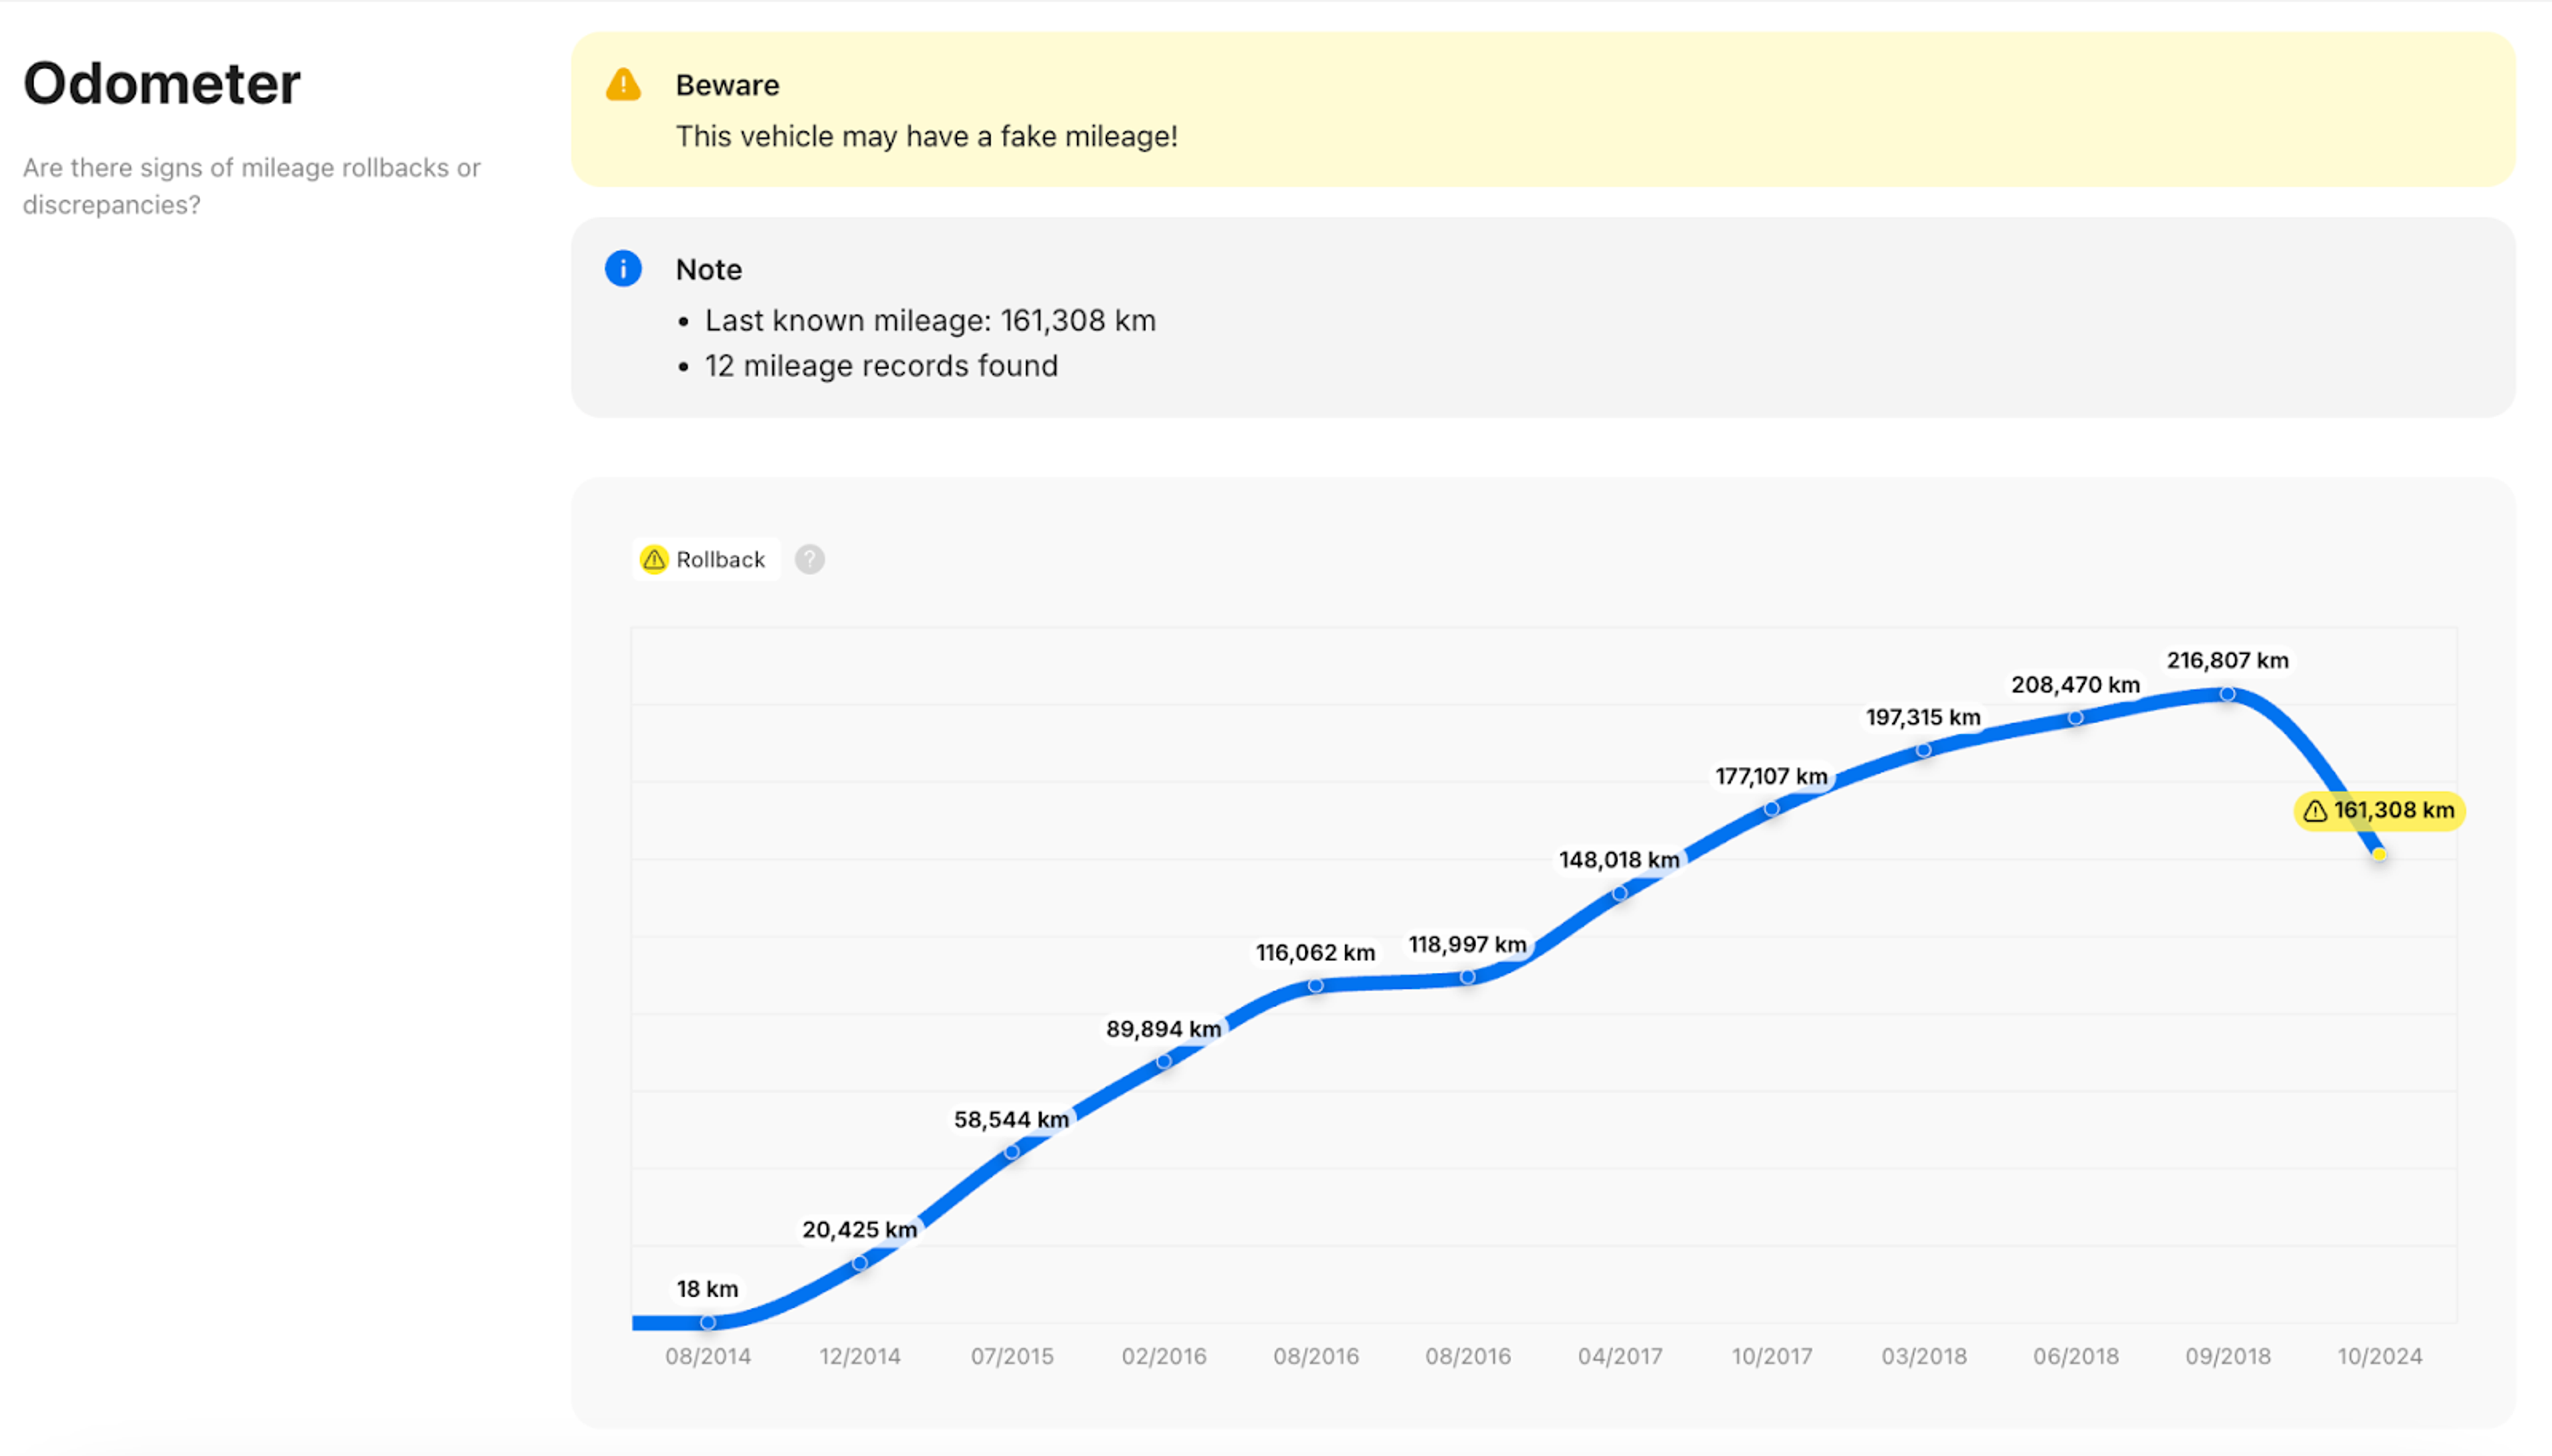Click the Rollback legend label

tap(720, 559)
